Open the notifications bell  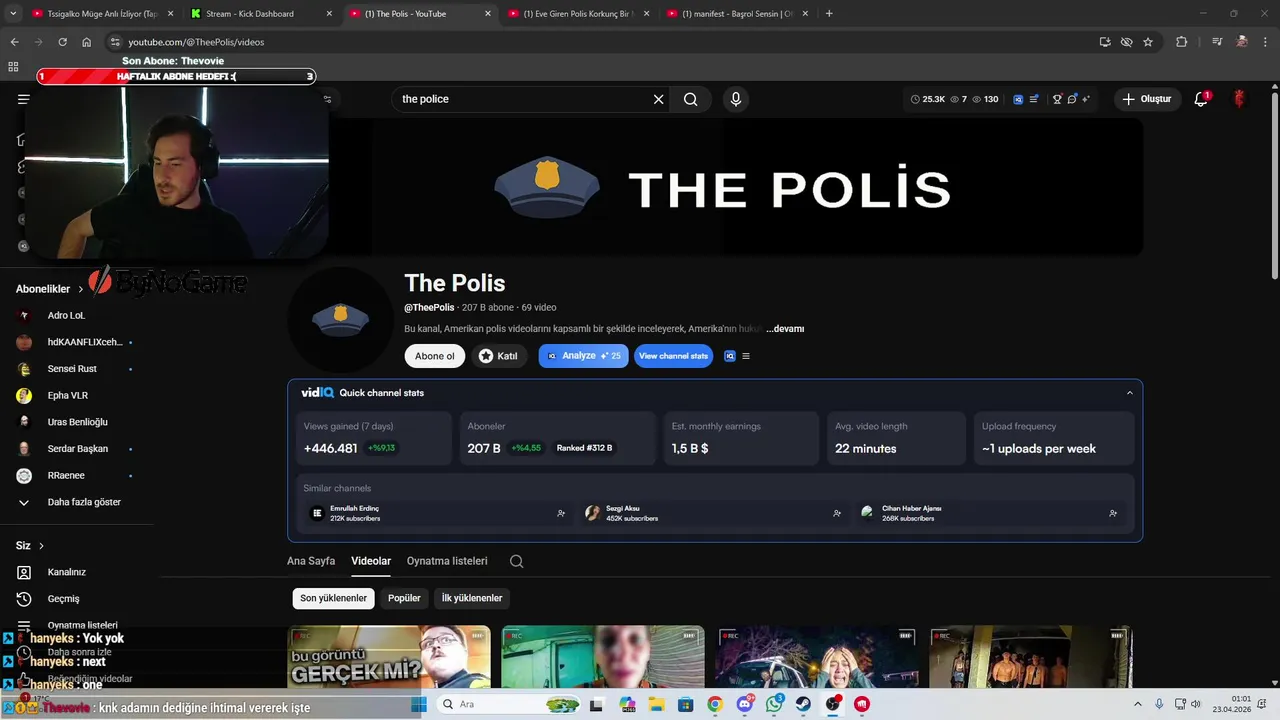tap(1202, 99)
